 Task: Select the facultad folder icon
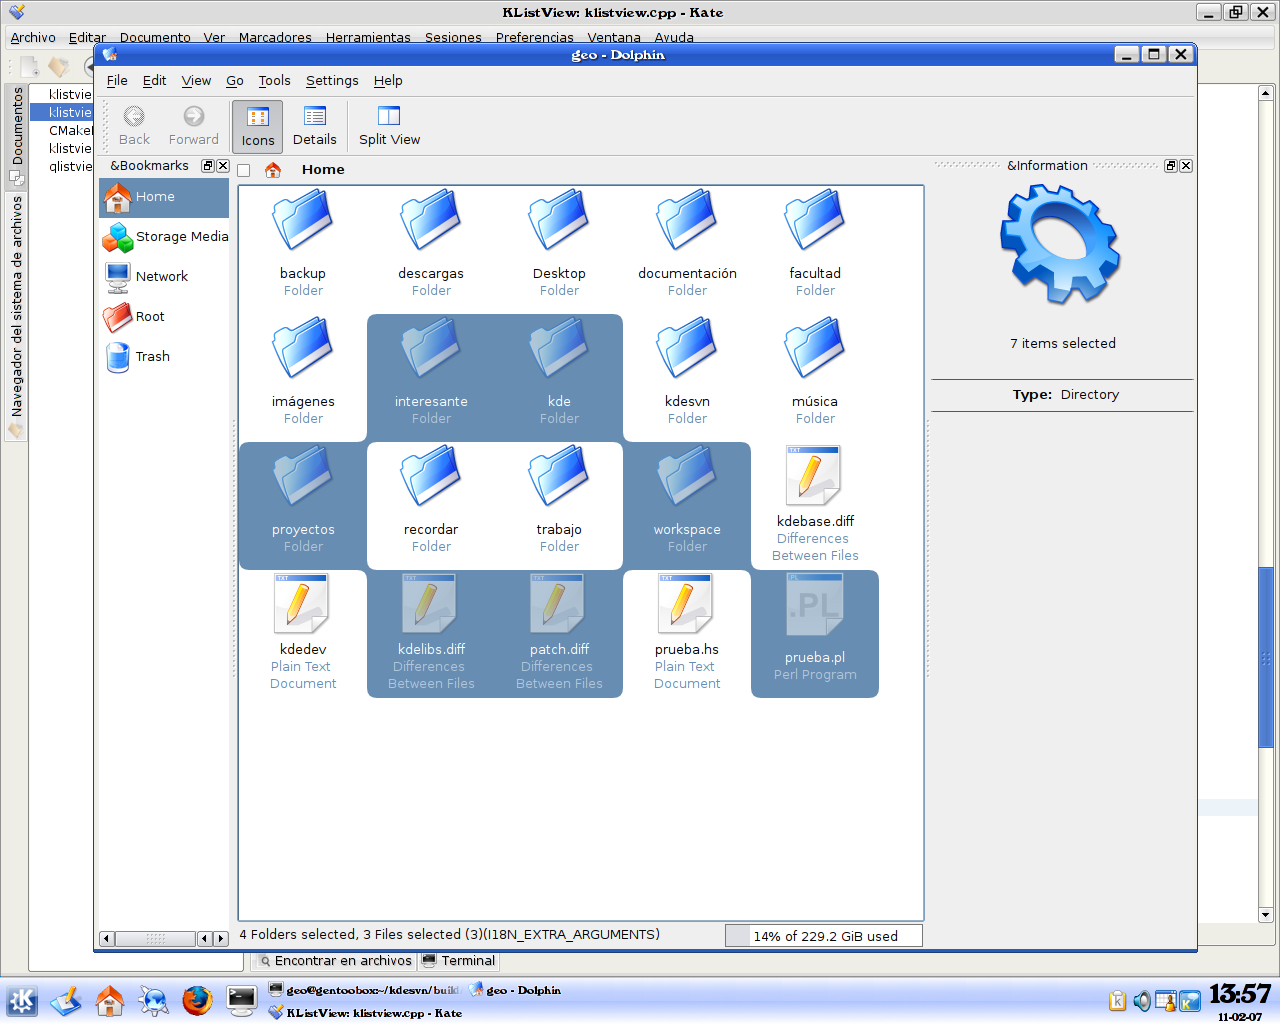click(815, 220)
